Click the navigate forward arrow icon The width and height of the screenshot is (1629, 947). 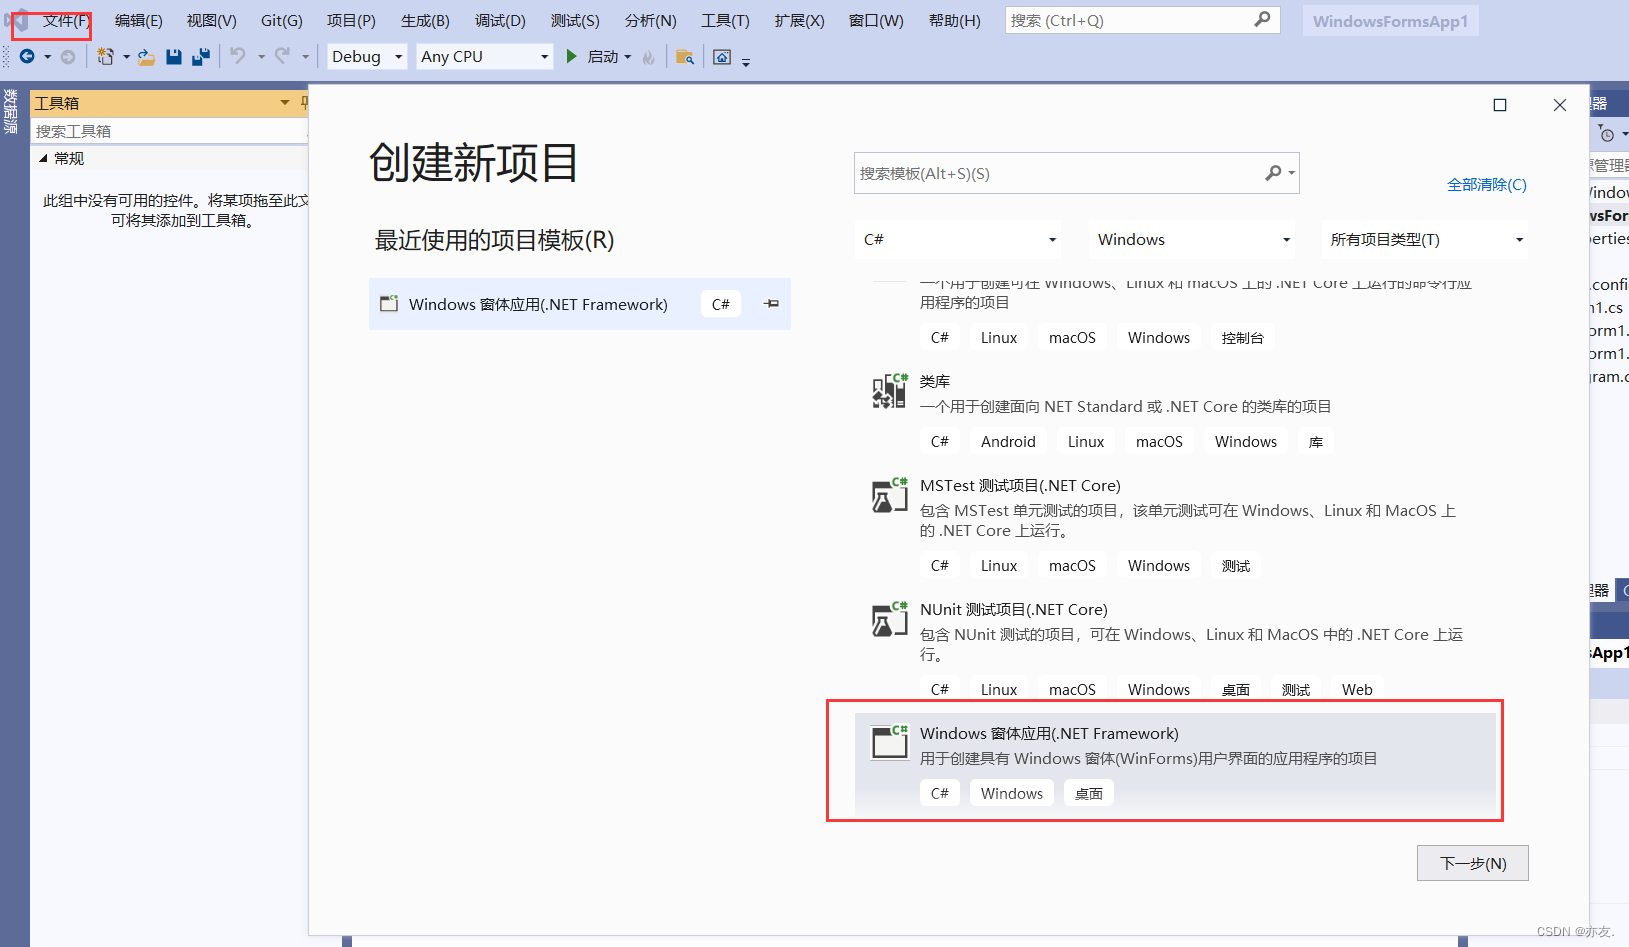[68, 57]
